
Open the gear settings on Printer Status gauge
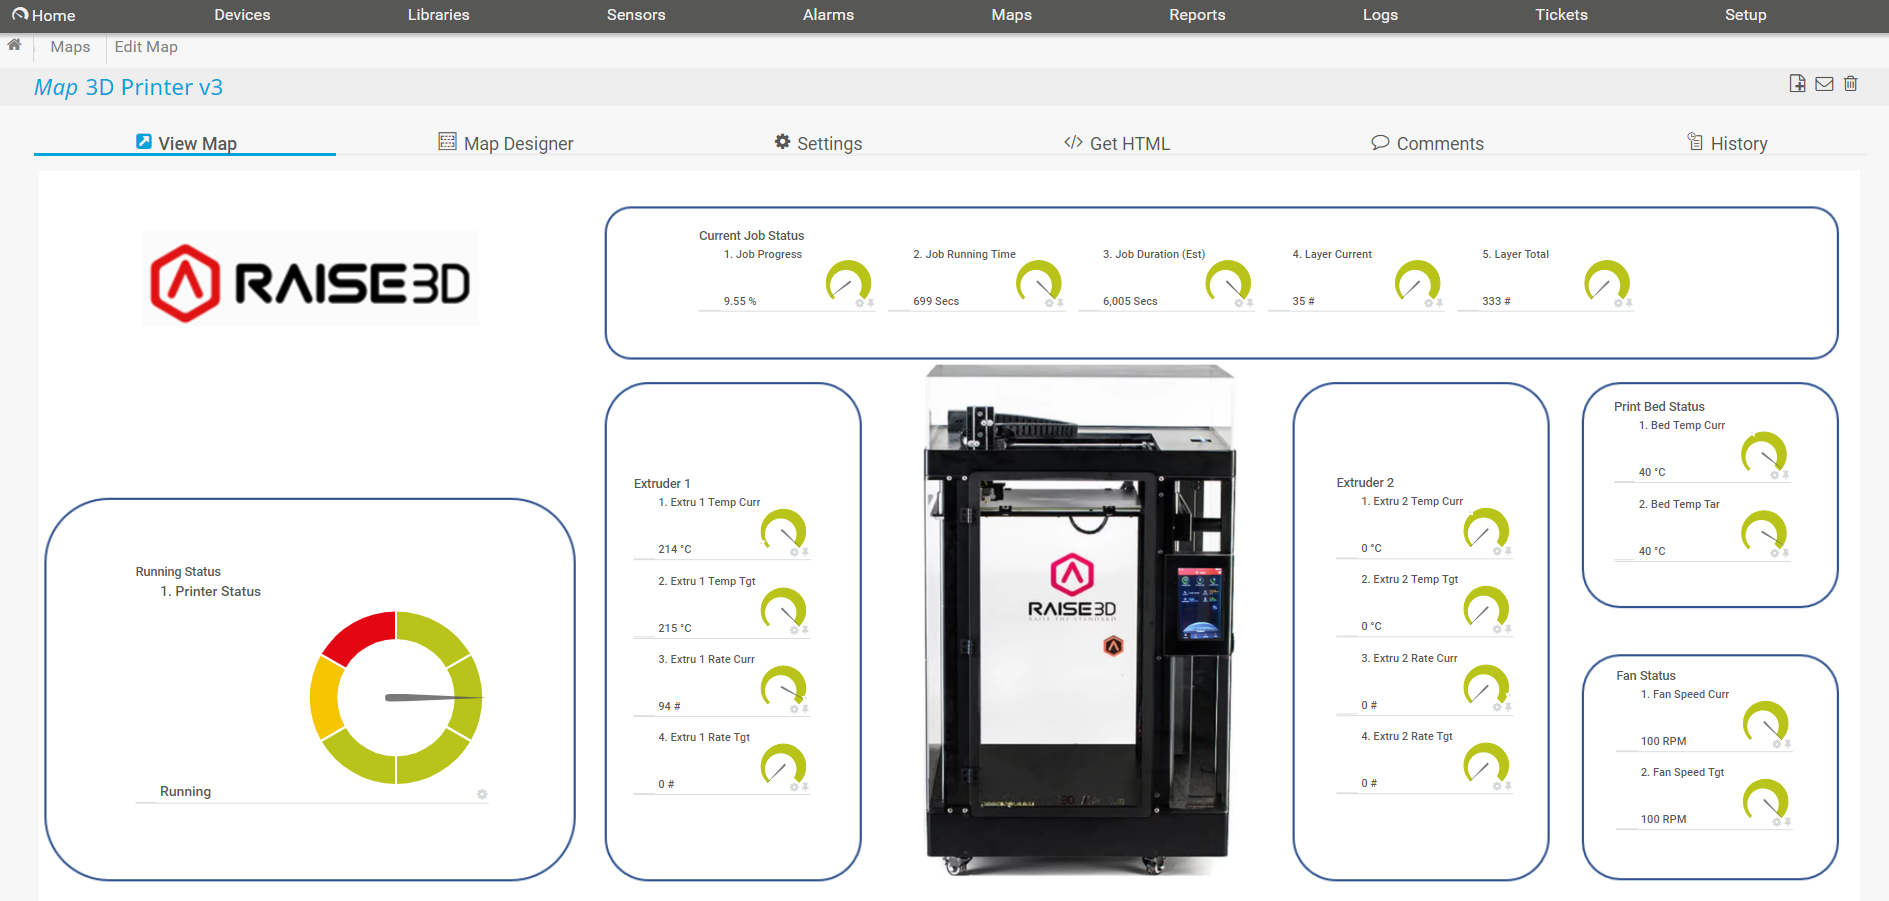point(482,794)
